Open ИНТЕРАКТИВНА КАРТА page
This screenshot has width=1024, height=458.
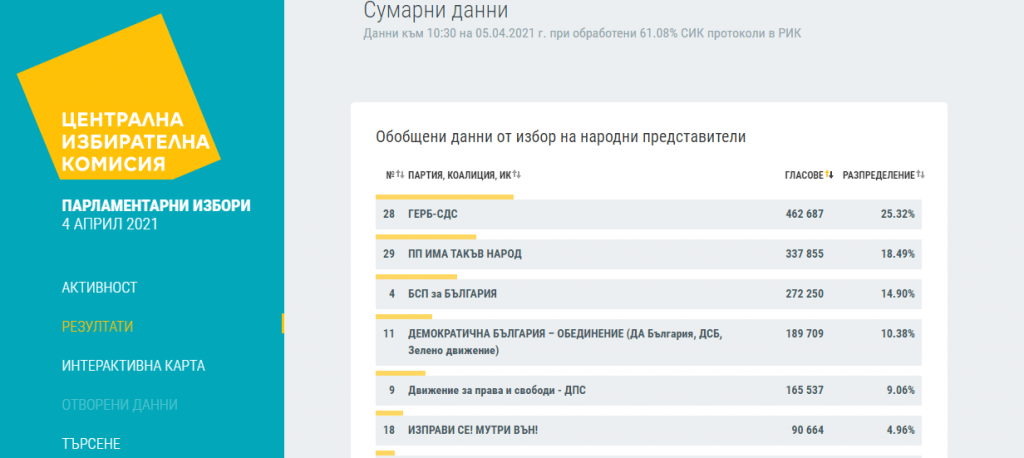[133, 365]
